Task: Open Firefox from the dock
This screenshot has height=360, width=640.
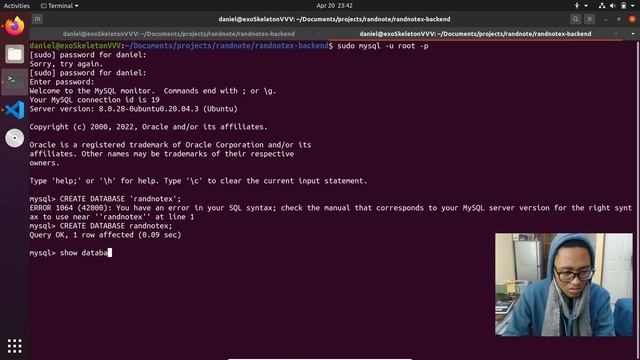Action: coord(15,26)
